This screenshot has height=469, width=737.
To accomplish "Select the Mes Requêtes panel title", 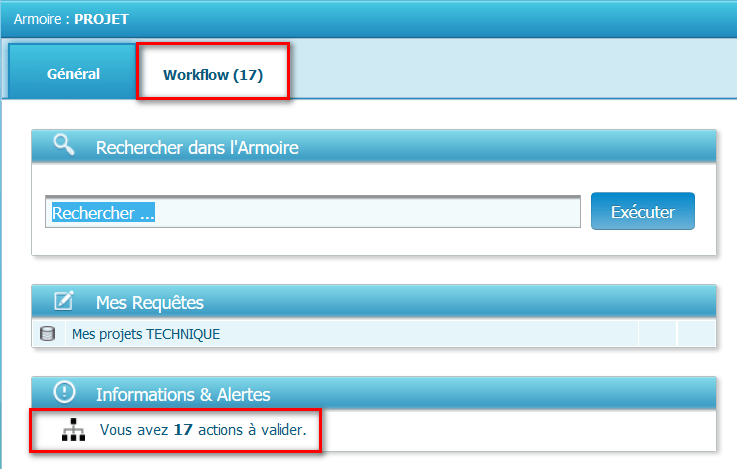I will (149, 302).
